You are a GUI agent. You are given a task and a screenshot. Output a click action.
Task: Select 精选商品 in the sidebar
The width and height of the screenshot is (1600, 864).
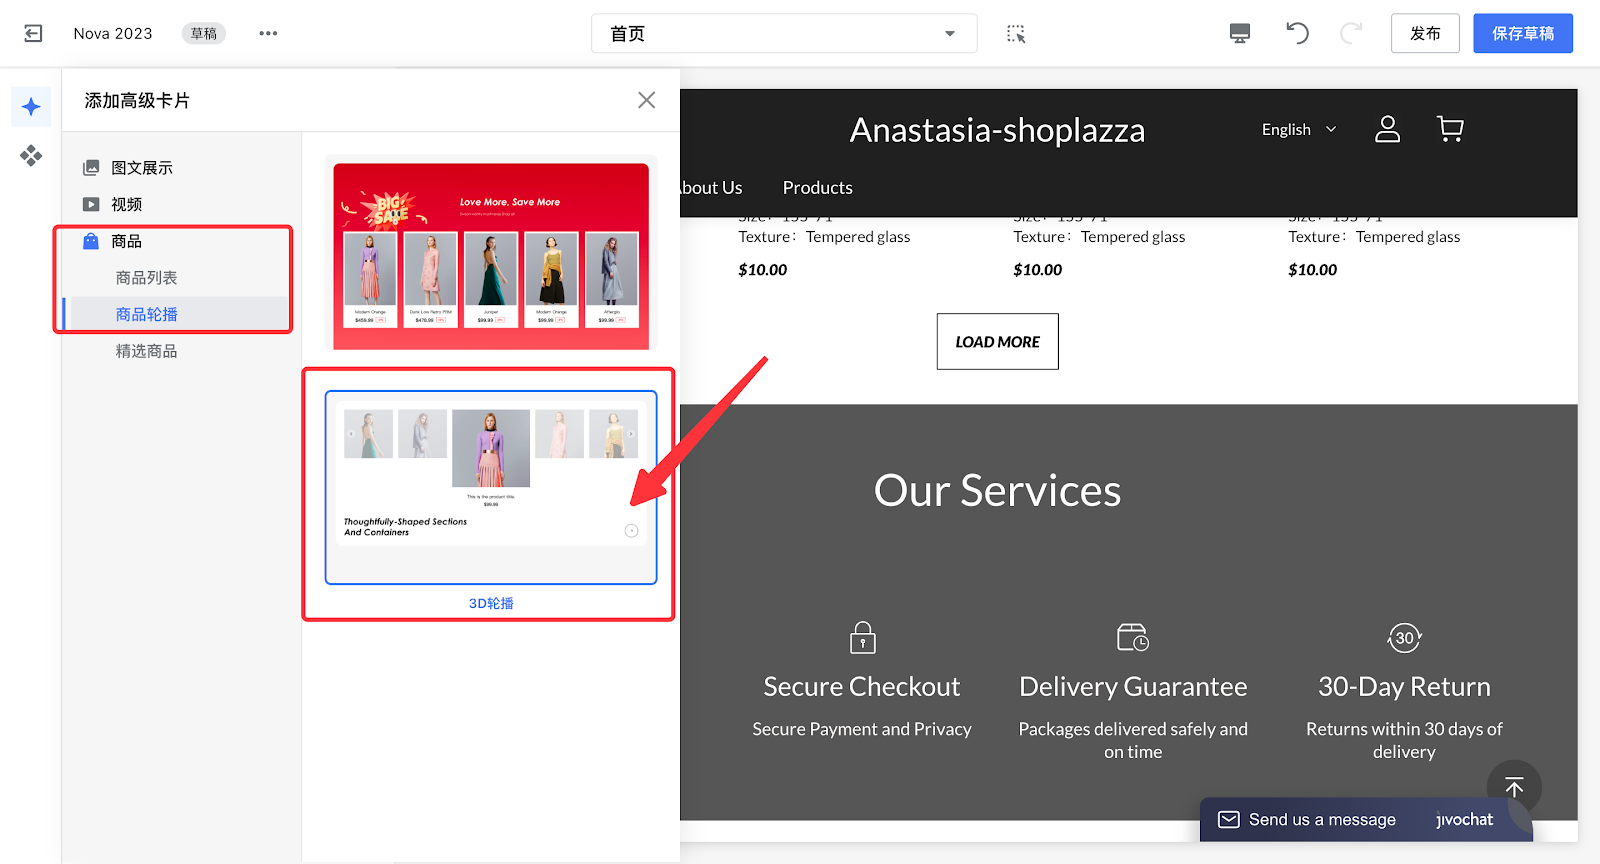point(146,351)
